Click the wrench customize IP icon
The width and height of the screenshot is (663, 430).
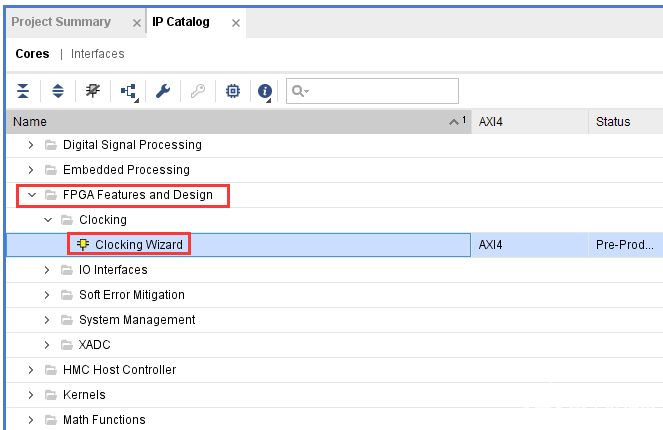pos(163,91)
